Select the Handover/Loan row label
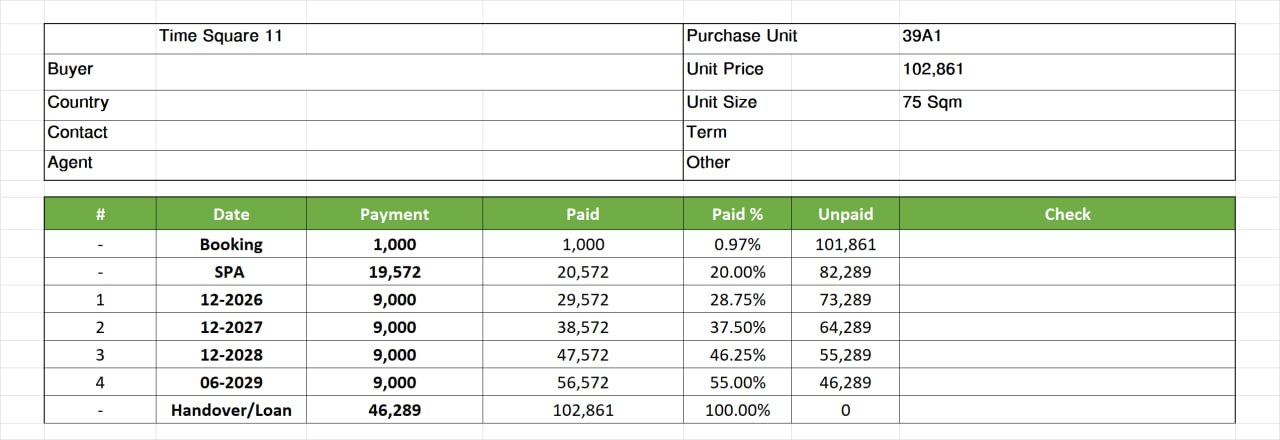Viewport: 1280px width, 440px height. (231, 410)
